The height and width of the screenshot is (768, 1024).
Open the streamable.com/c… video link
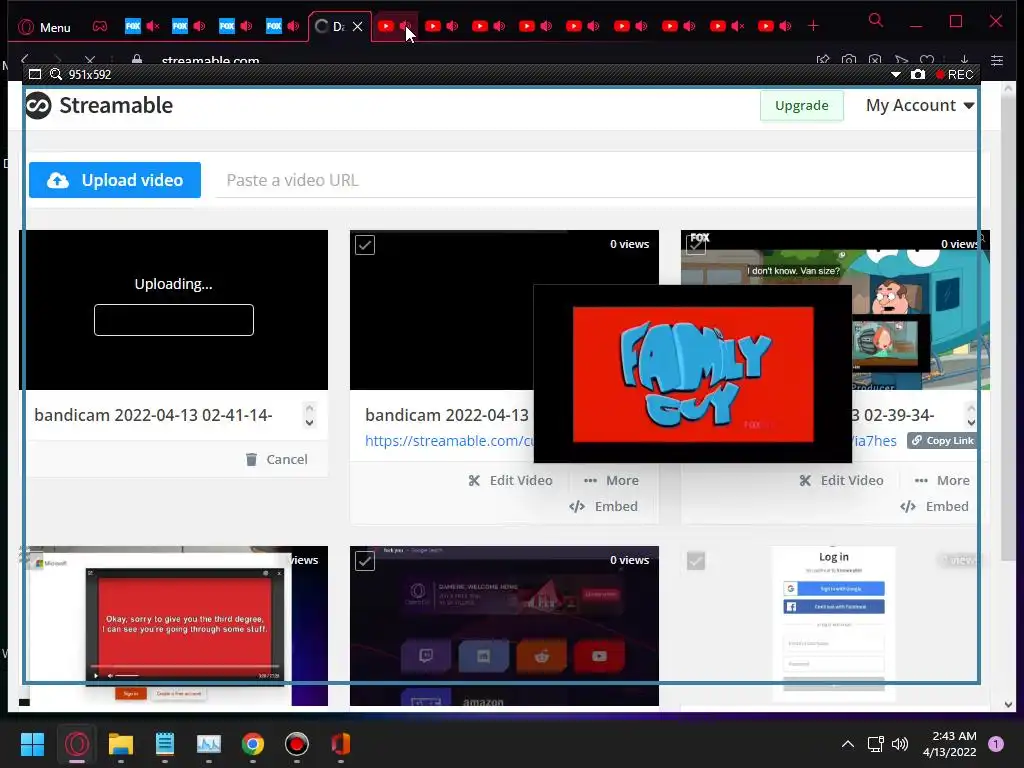click(x=449, y=441)
